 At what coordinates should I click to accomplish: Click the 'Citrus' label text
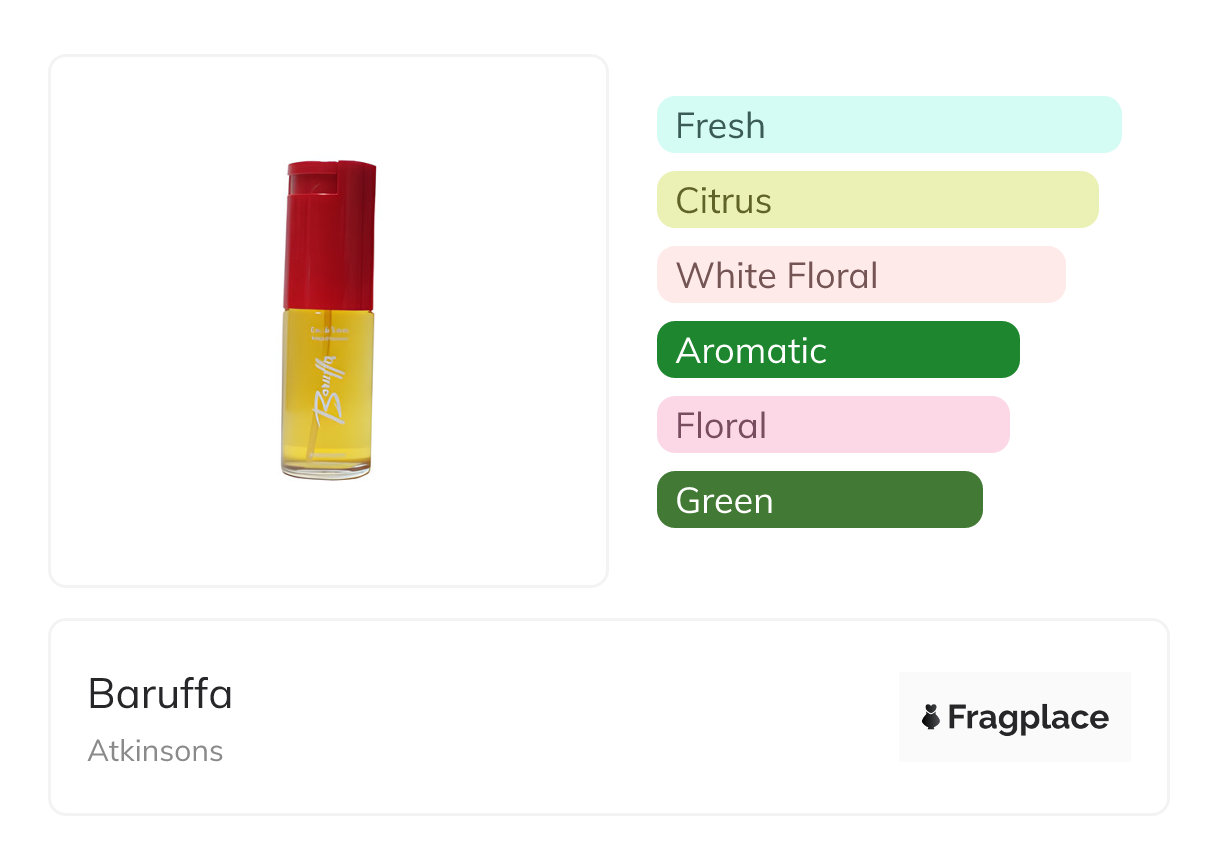(723, 201)
